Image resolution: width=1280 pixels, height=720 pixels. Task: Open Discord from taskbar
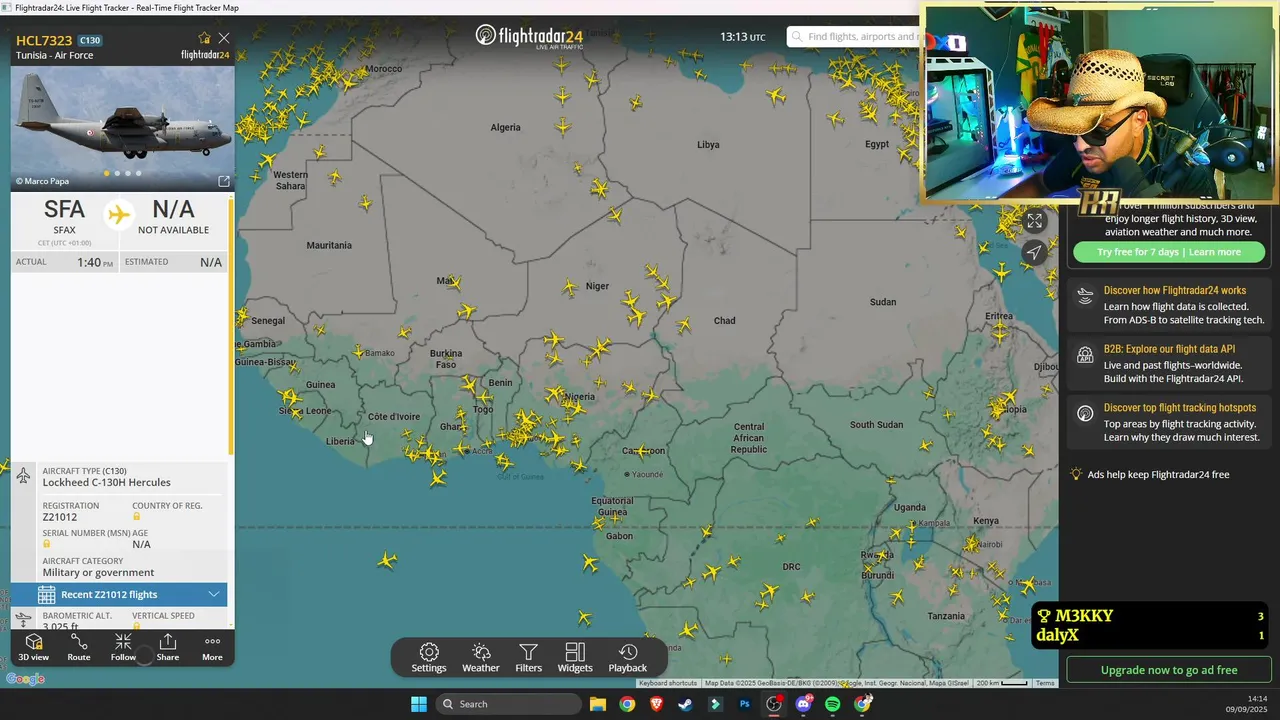803,704
